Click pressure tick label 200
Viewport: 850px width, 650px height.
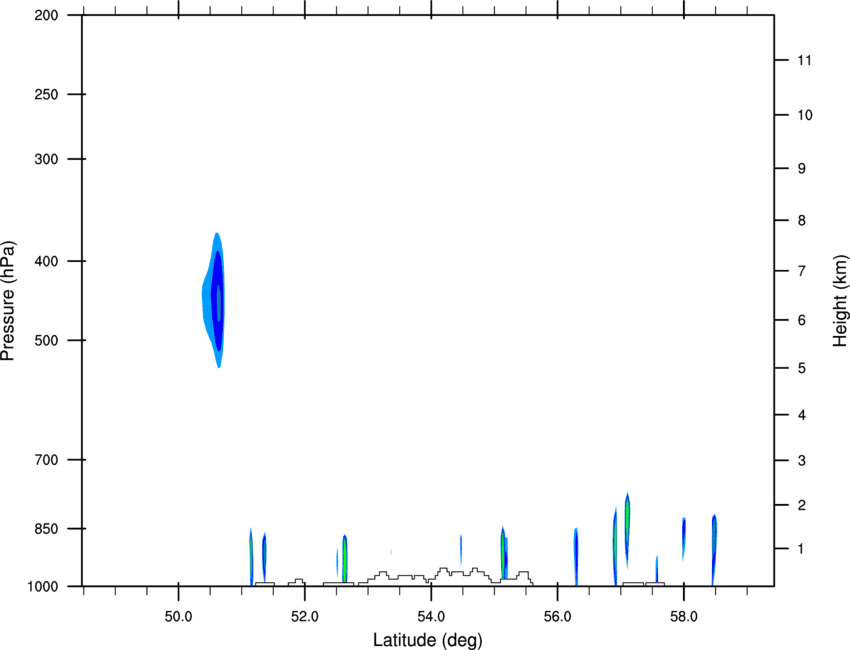click(x=46, y=15)
